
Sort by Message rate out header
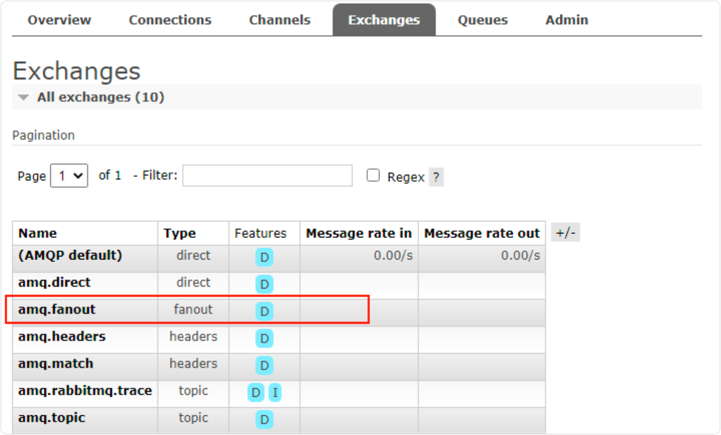482,234
